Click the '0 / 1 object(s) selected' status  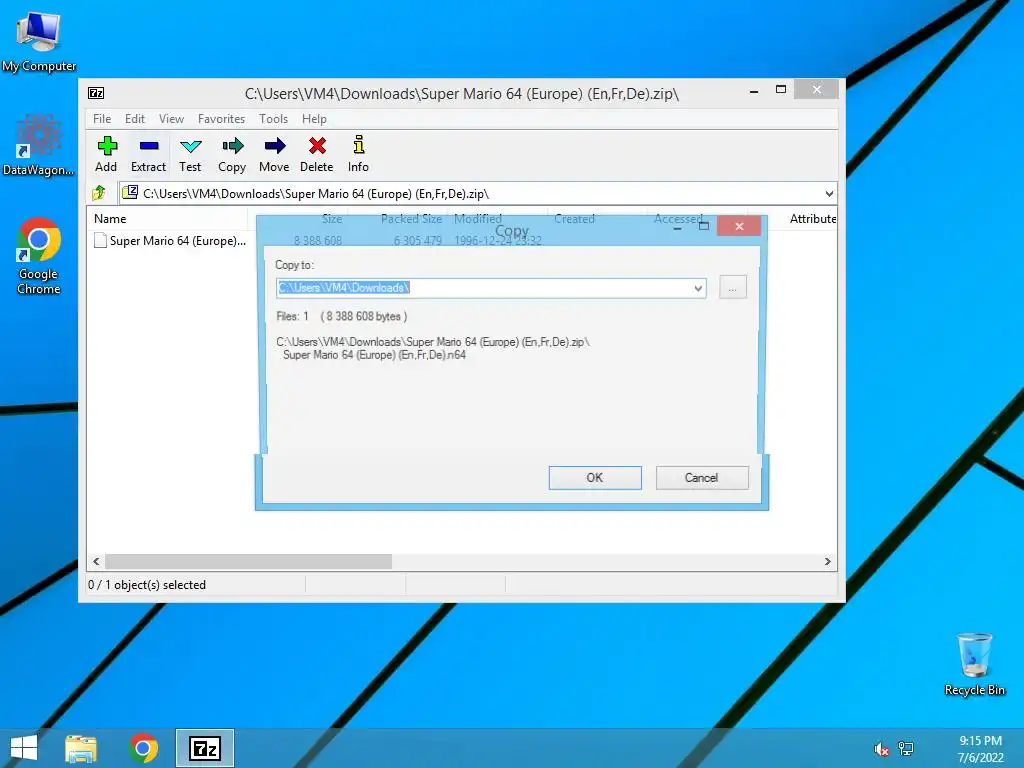coord(147,584)
